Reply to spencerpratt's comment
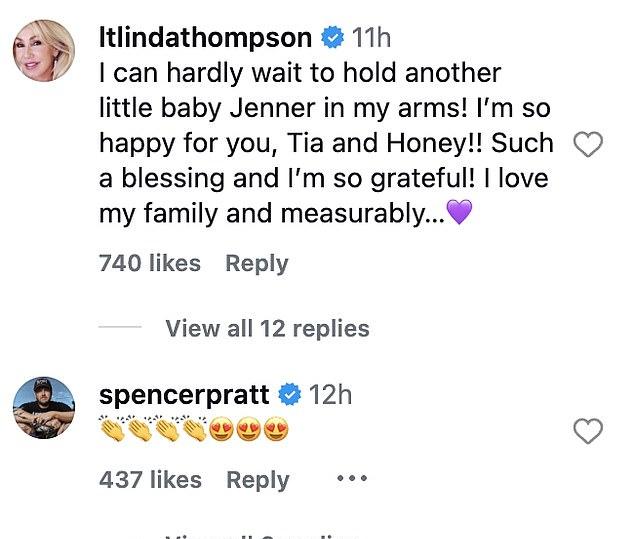This screenshot has width=634, height=539. pyautogui.click(x=257, y=480)
